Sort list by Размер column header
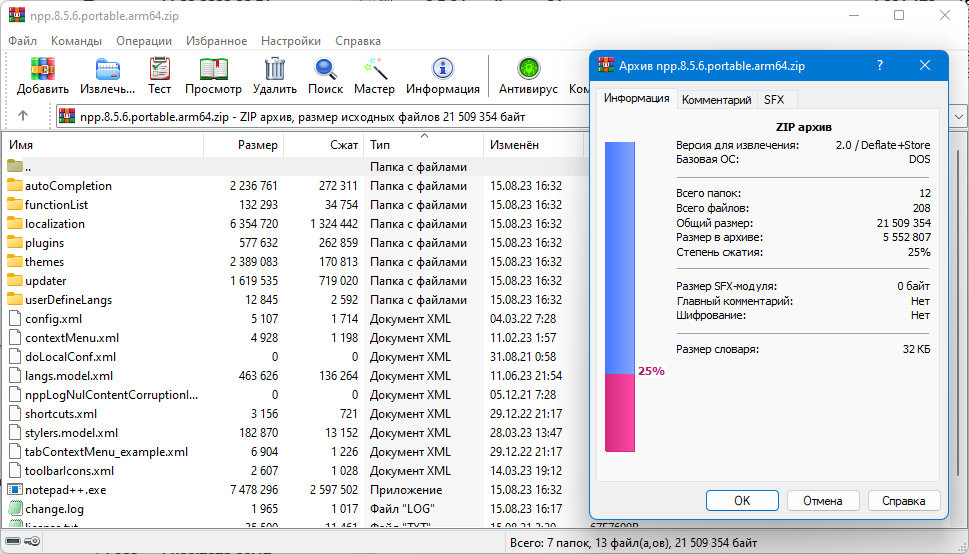Image resolution: width=969 pixels, height=554 pixels. (x=243, y=145)
